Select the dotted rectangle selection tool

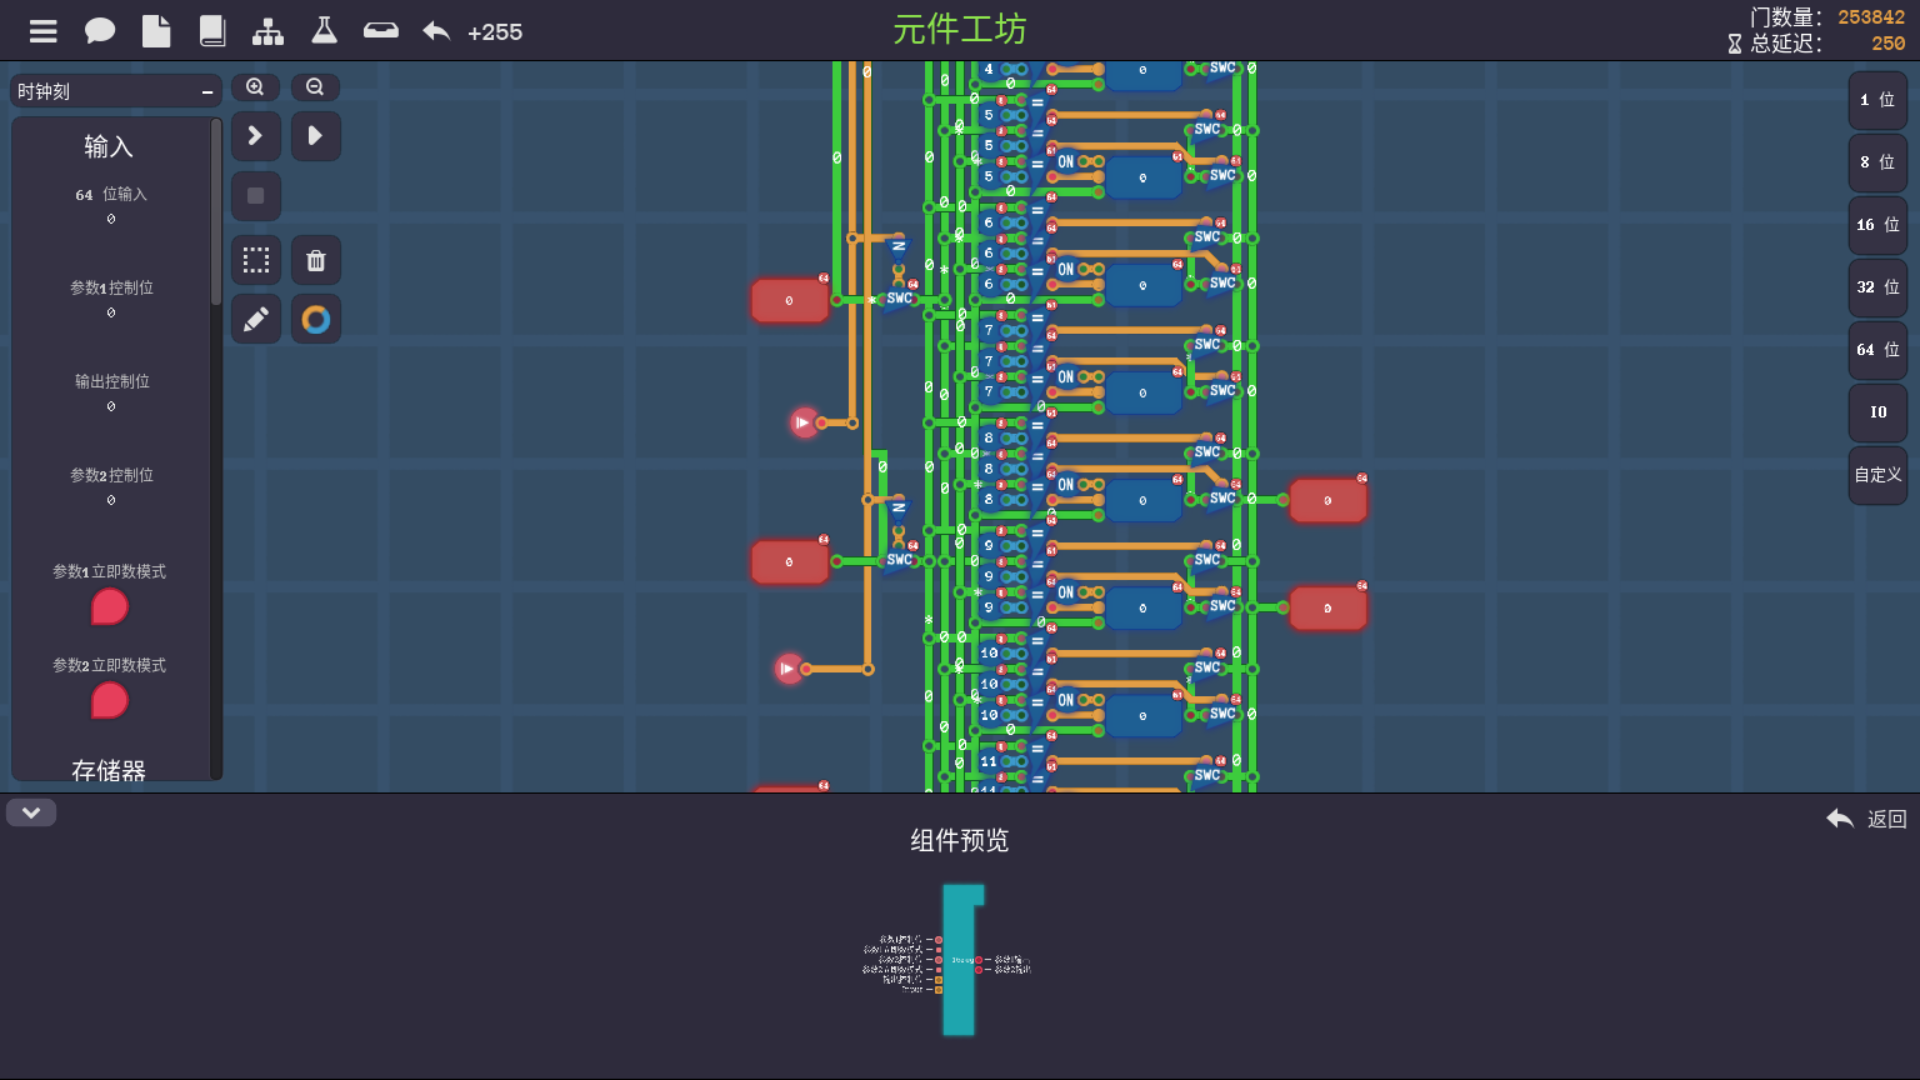(256, 261)
